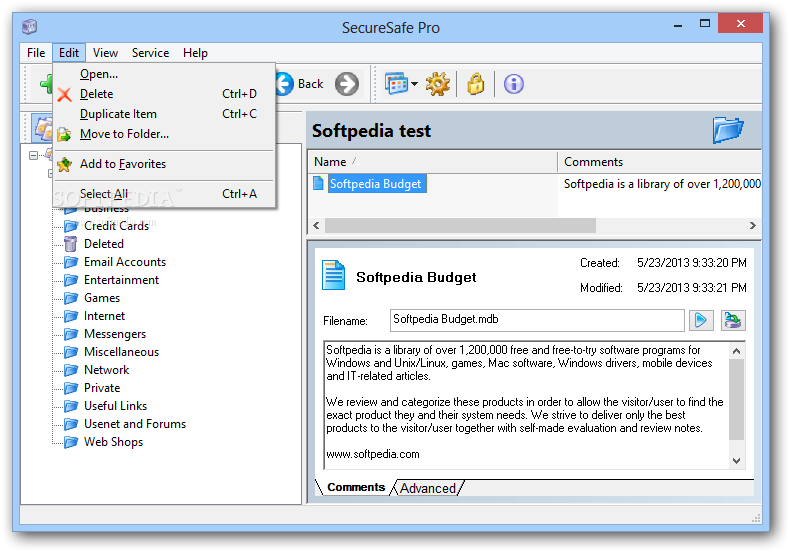Screen dimensions: 790x552
Task: Choose Delete from Edit menu
Action: click(x=164, y=94)
